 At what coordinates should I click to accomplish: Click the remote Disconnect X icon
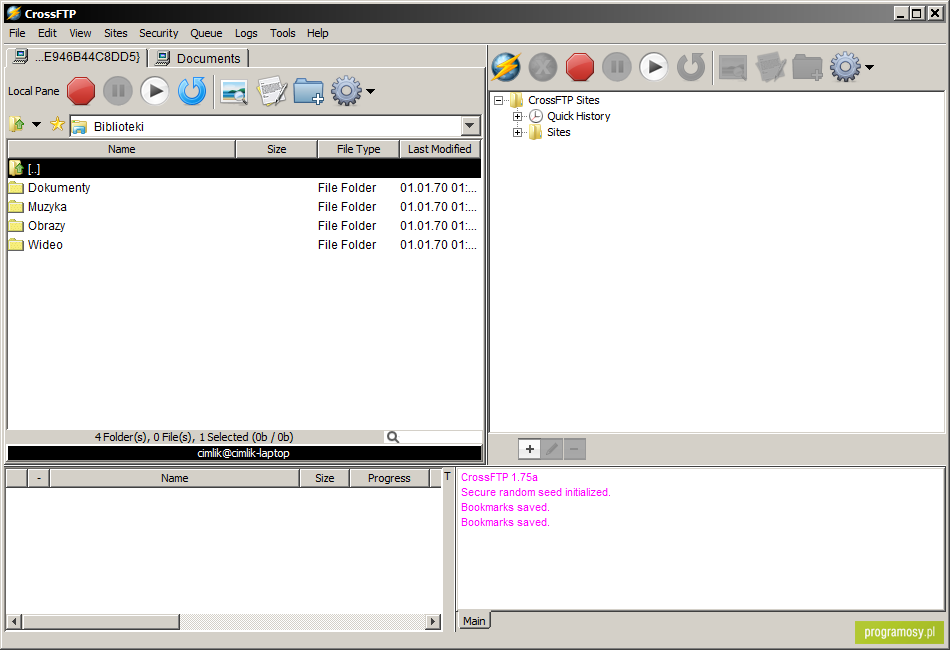coord(543,67)
